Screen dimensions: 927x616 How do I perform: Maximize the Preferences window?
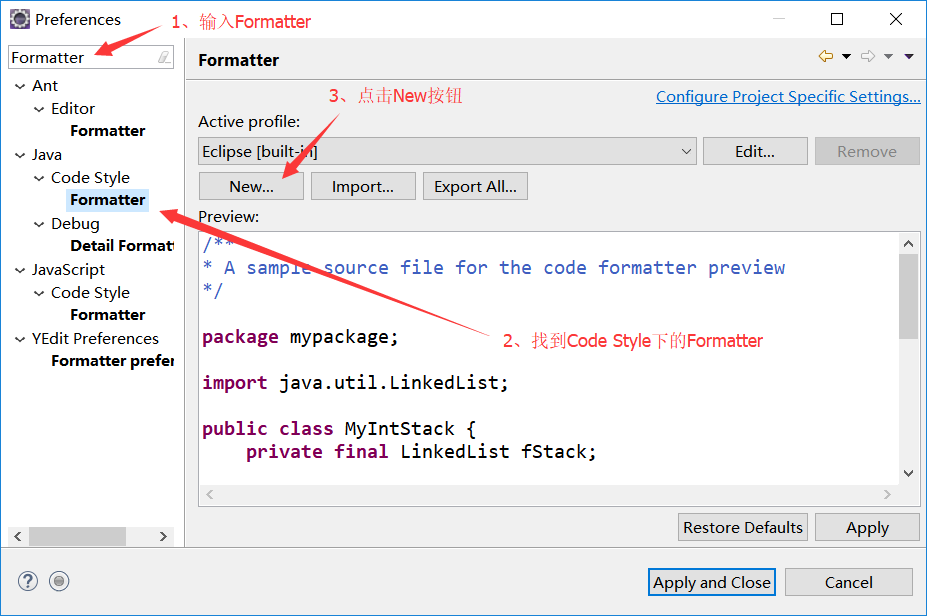point(837,19)
